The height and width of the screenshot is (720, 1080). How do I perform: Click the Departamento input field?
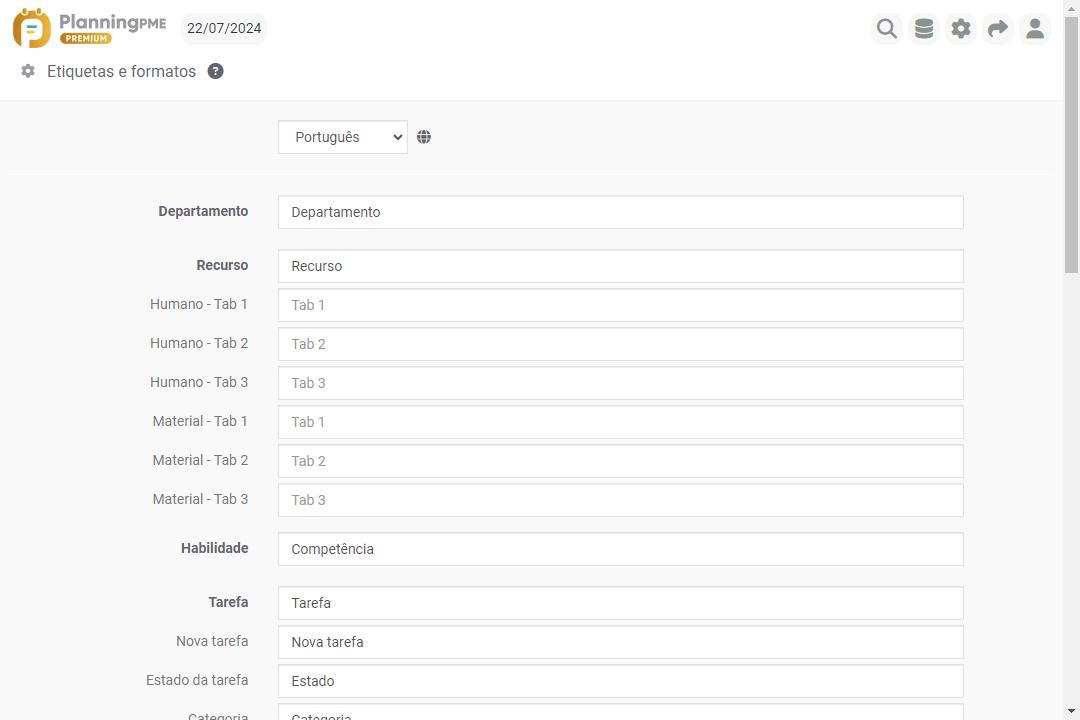coord(621,212)
